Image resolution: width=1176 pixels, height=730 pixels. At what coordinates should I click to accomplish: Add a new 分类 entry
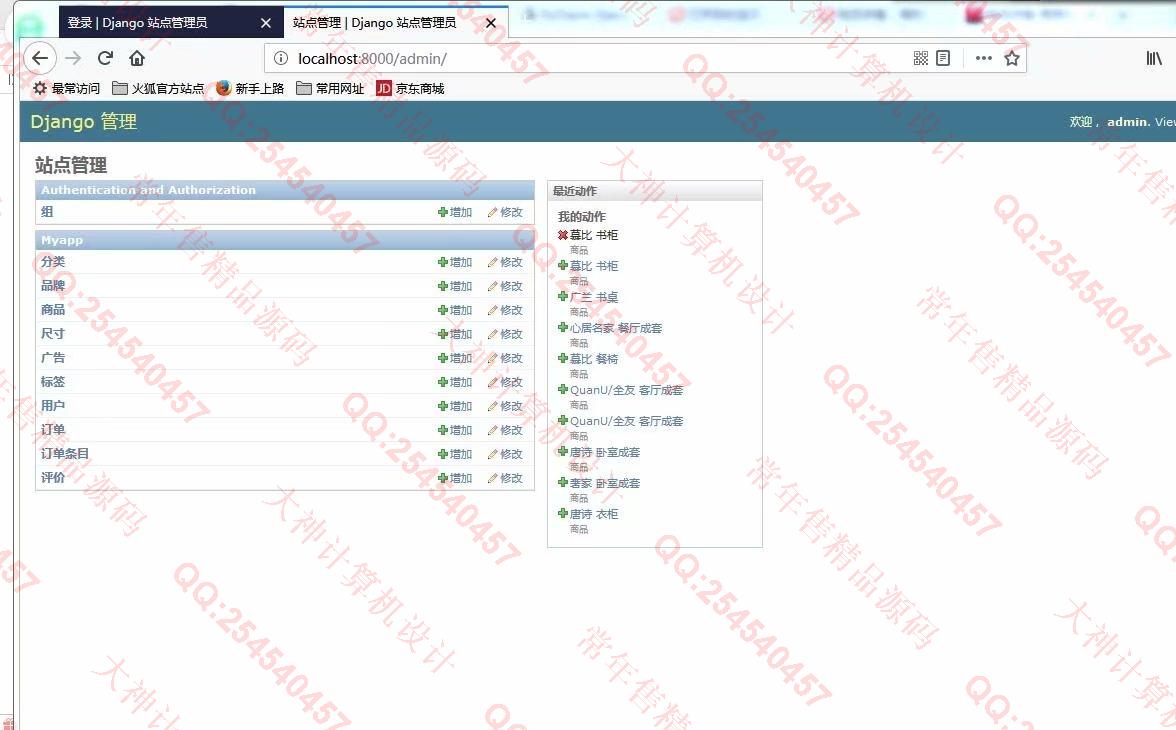click(x=454, y=262)
